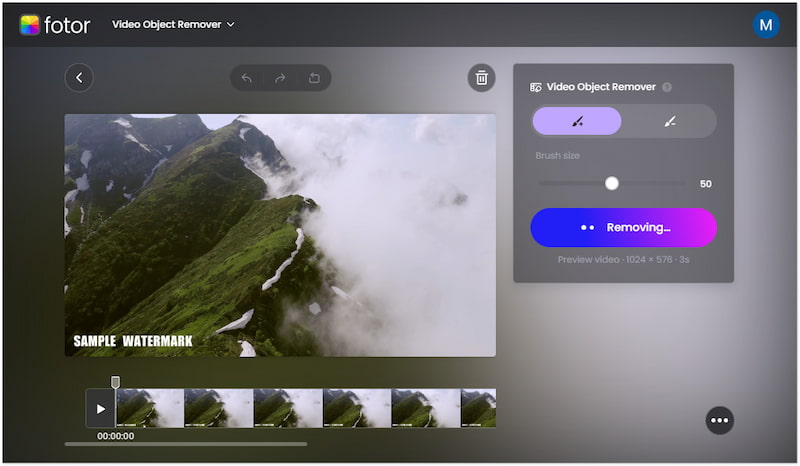This screenshot has height=466, width=800.
Task: Open the three-dot more options button
Action: coord(719,420)
